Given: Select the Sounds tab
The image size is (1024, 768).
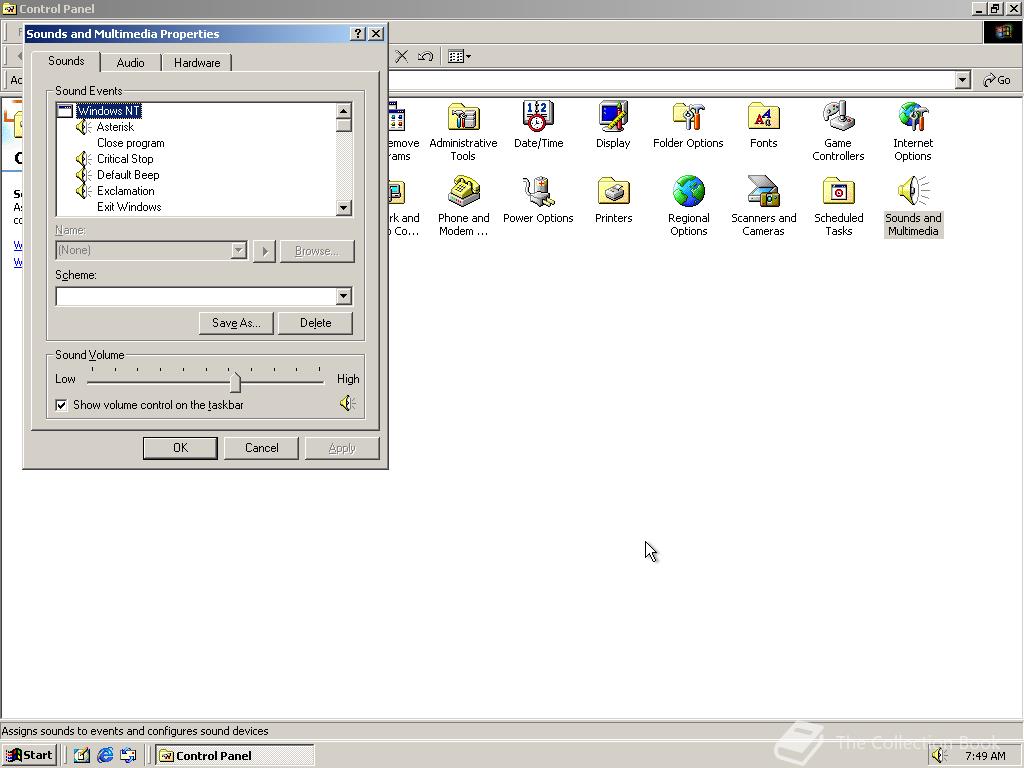Looking at the screenshot, I should click(x=66, y=61).
